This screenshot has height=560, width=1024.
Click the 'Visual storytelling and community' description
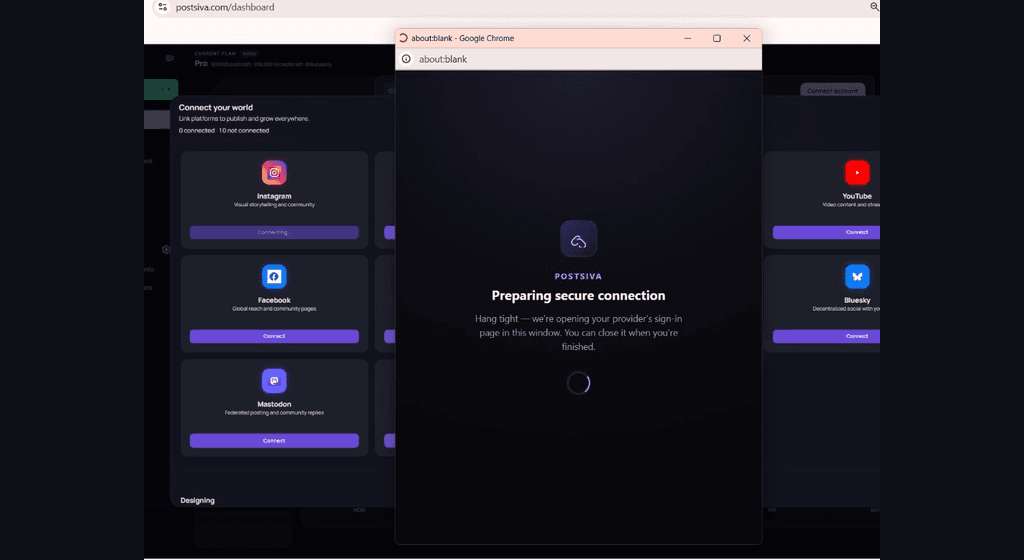click(x=274, y=205)
